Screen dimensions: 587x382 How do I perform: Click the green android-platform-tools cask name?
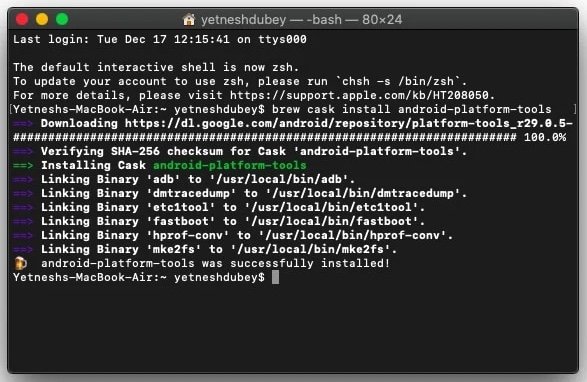(230, 165)
